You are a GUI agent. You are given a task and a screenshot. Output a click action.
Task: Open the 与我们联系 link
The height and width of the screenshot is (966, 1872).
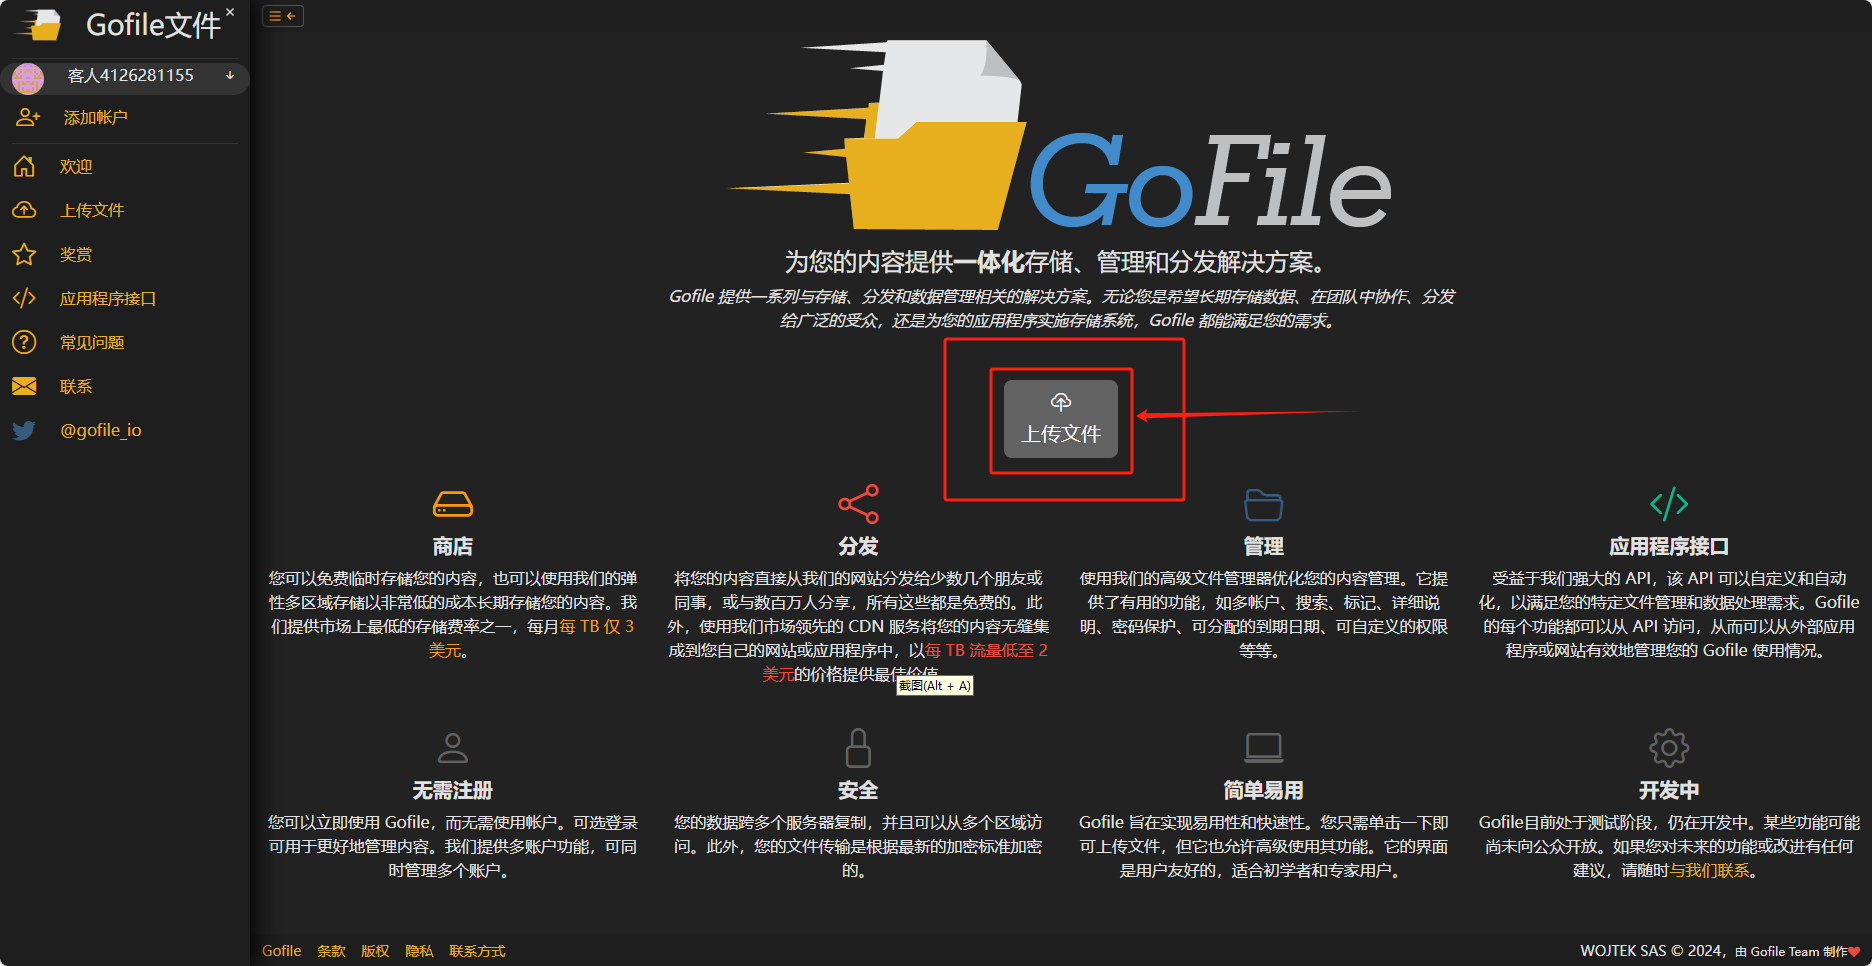(x=1710, y=871)
